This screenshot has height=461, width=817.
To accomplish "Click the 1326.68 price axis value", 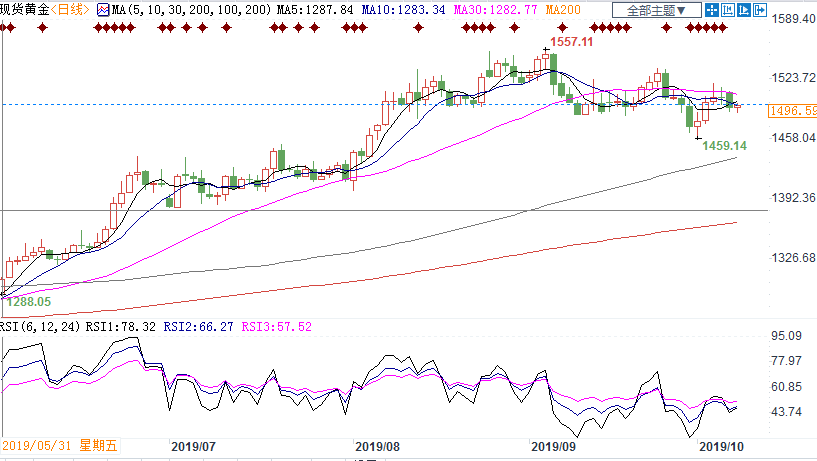I will 794,258.
